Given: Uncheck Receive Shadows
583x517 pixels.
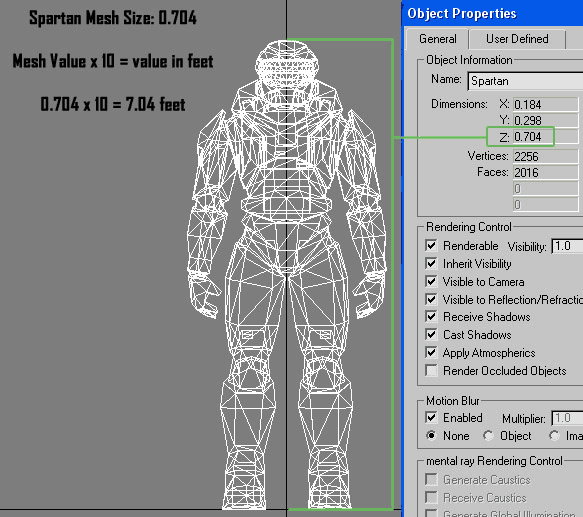Looking at the screenshot, I should coord(431,317).
